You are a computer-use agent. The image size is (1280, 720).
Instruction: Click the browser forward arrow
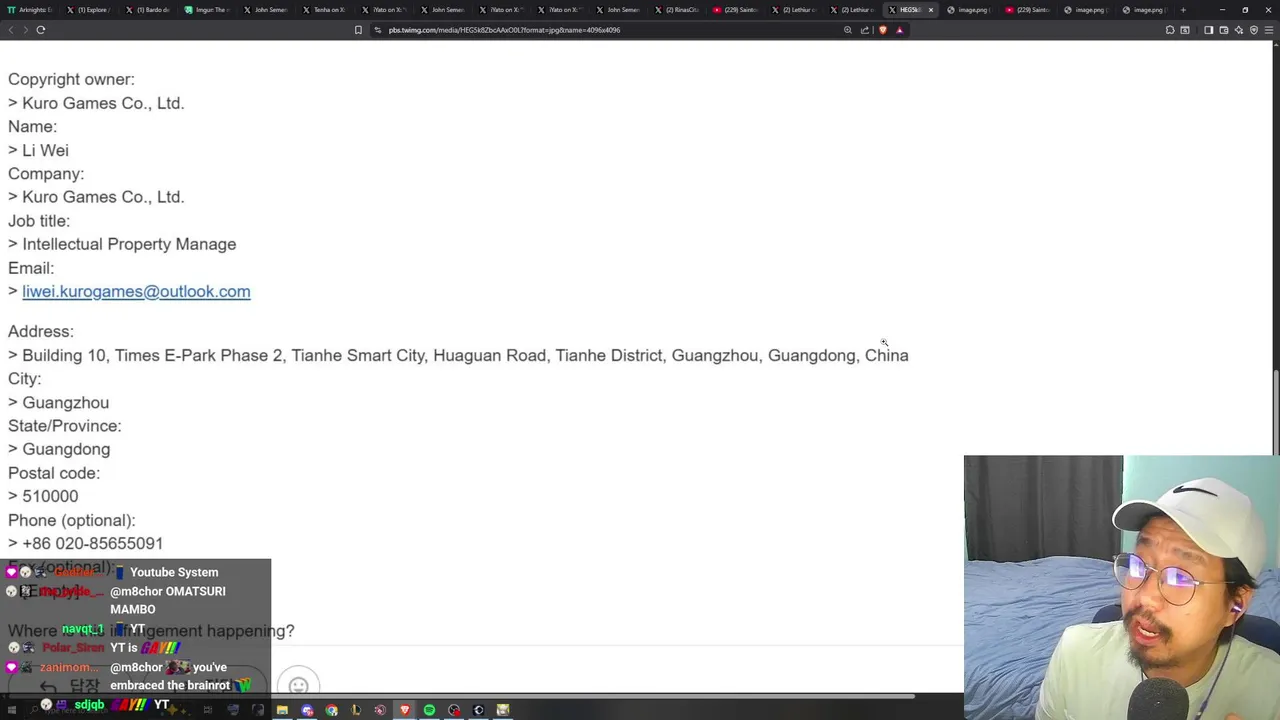25,30
